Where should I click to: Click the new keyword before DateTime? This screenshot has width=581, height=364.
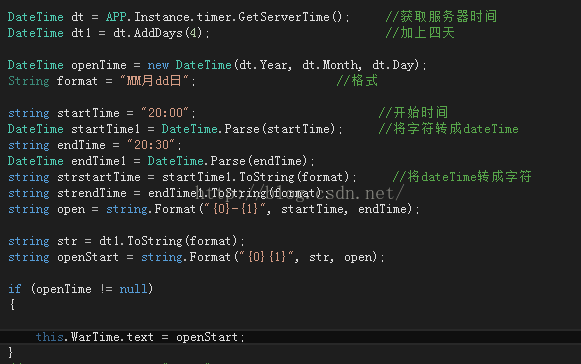[x=158, y=65]
